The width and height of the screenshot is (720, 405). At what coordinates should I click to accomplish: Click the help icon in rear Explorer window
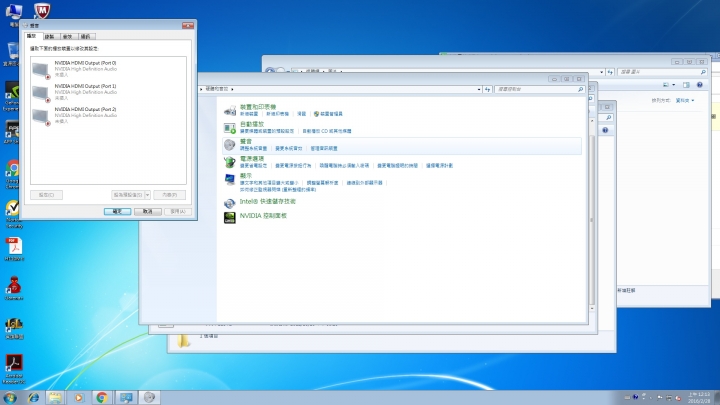700,85
